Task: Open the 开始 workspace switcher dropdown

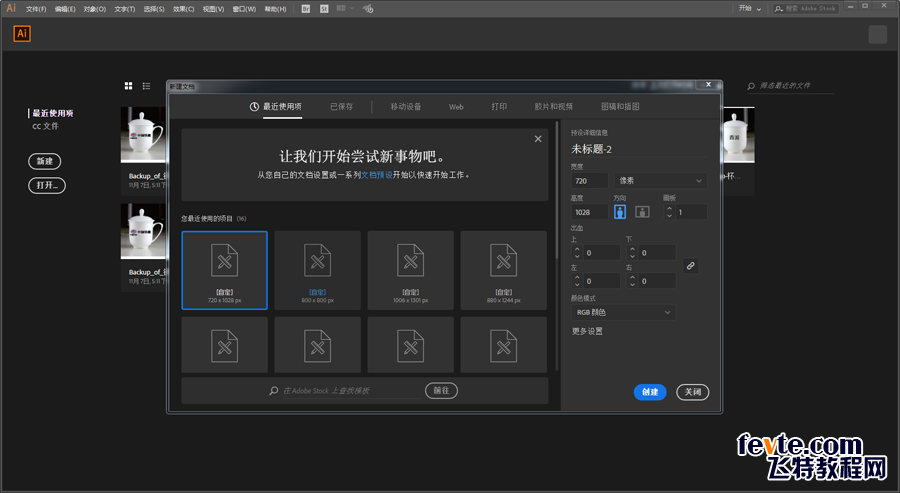Action: pos(750,9)
